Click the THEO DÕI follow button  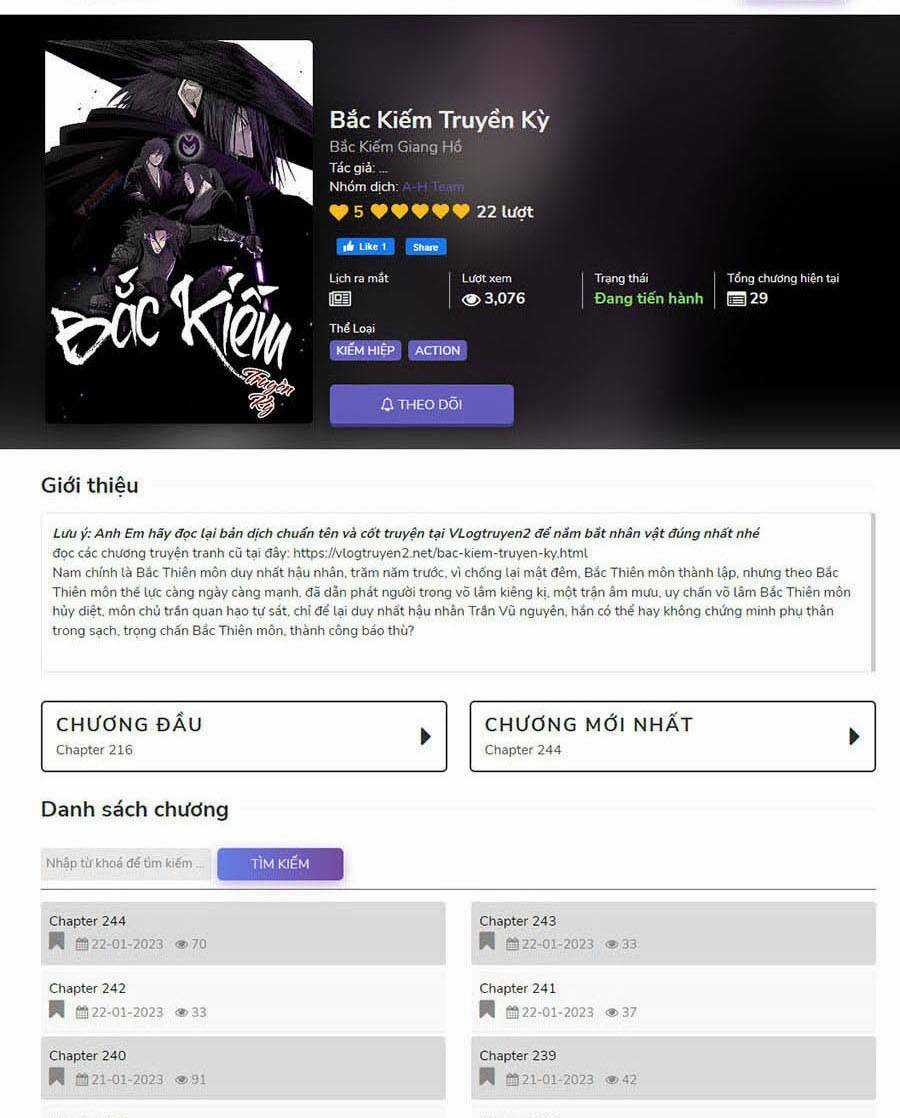(421, 404)
